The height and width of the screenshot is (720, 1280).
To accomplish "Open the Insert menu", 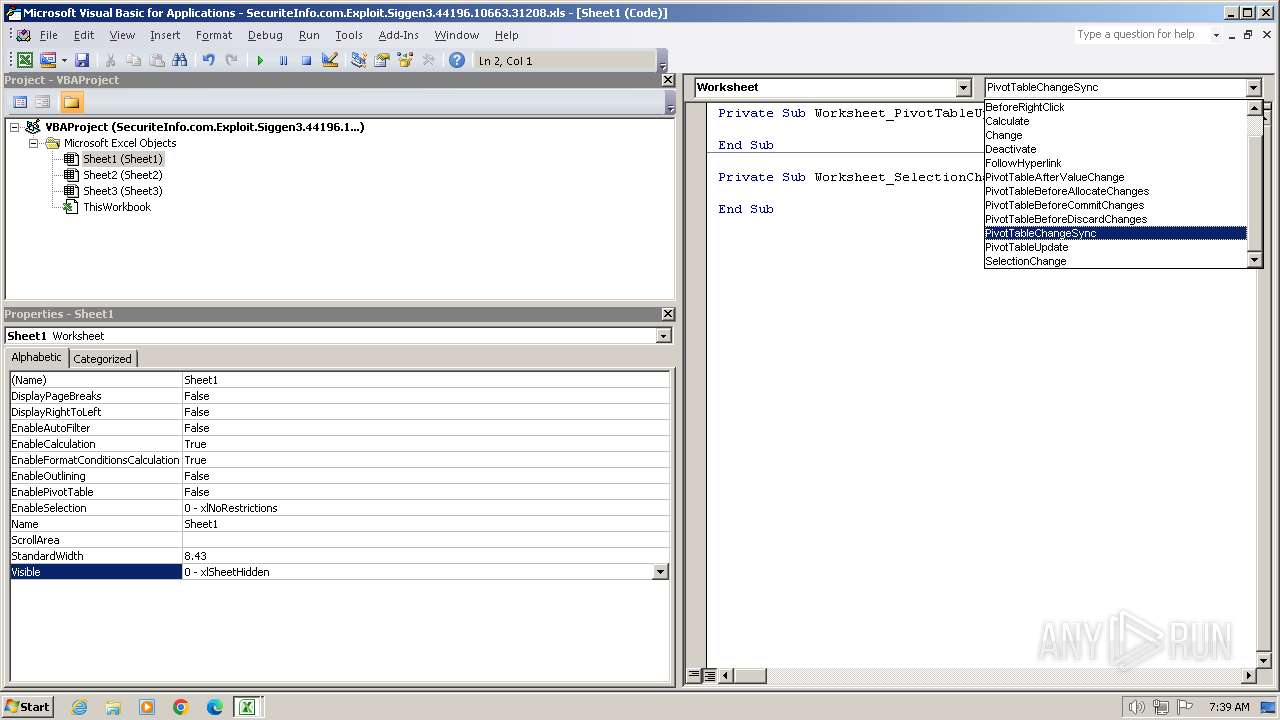I will [165, 35].
